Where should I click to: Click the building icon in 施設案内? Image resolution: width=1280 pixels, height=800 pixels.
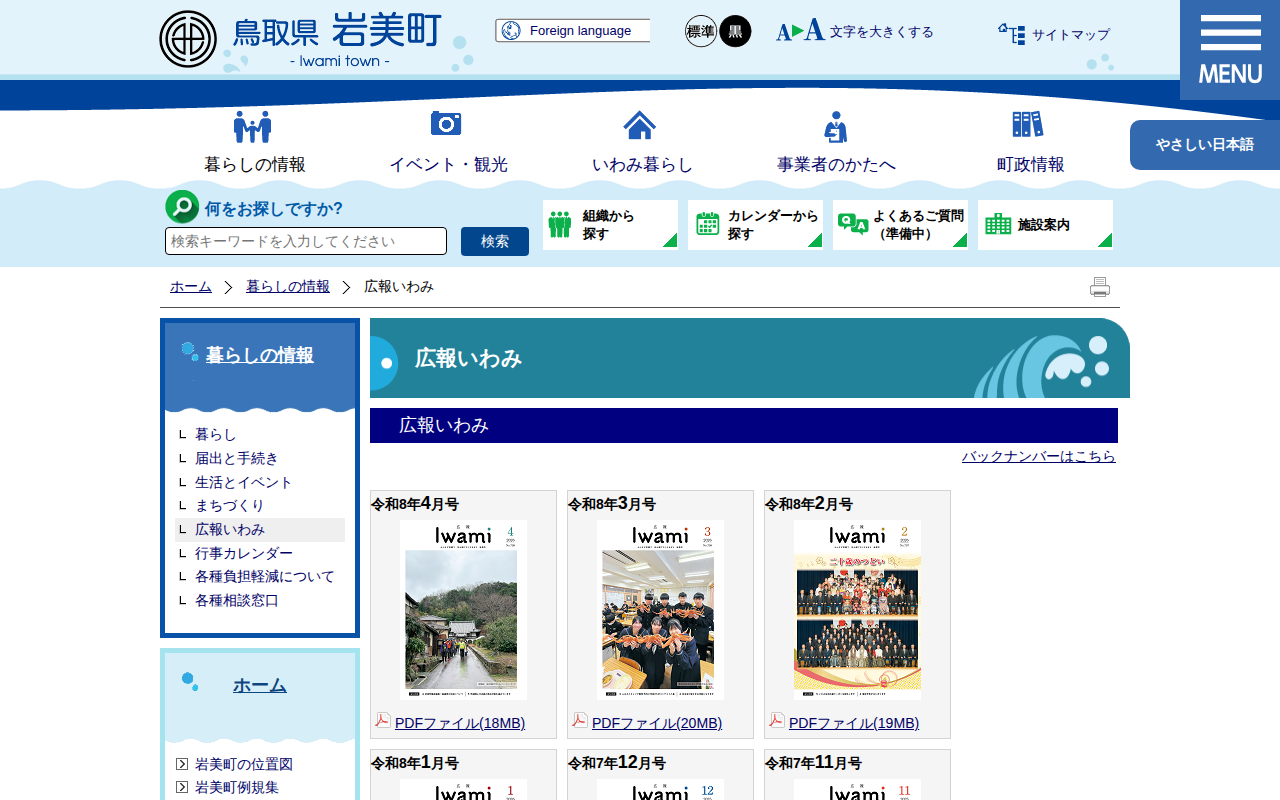pos(998,224)
